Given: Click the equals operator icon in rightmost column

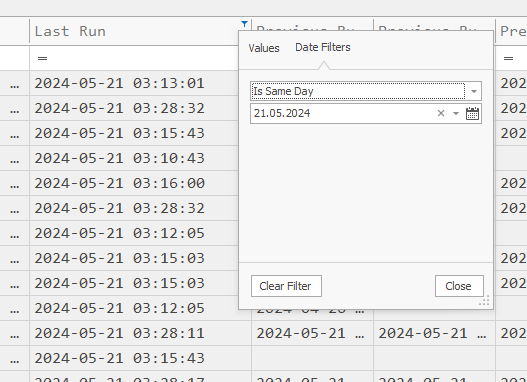Looking at the screenshot, I should (508, 58).
